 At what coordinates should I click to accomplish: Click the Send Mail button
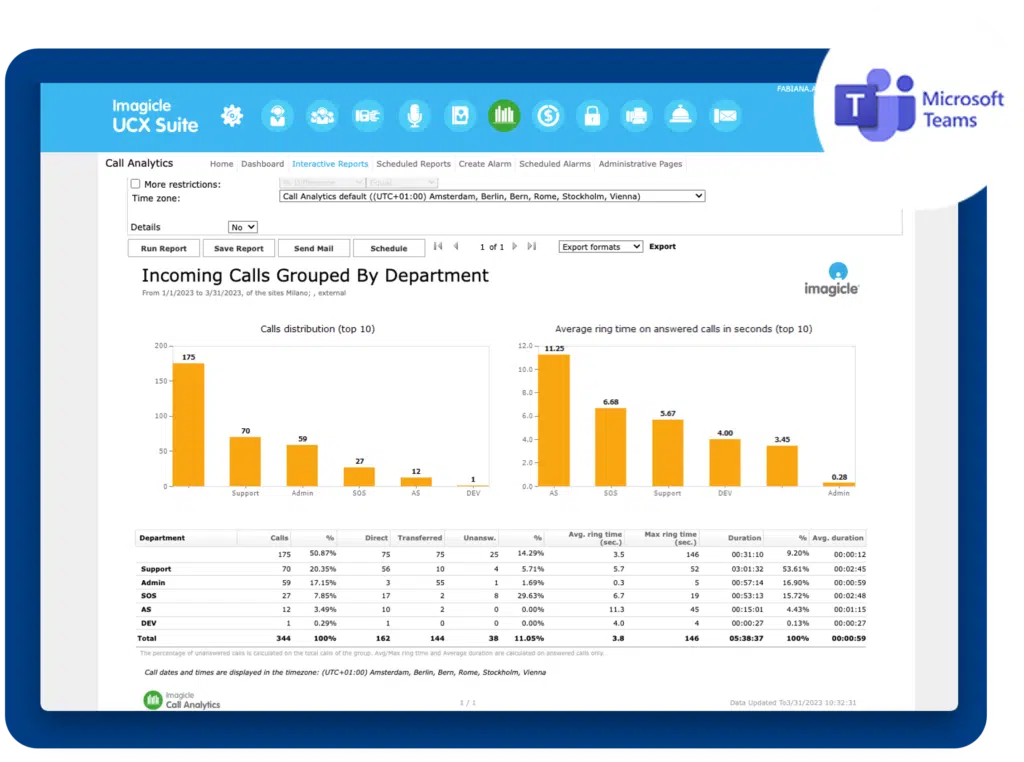(x=314, y=247)
